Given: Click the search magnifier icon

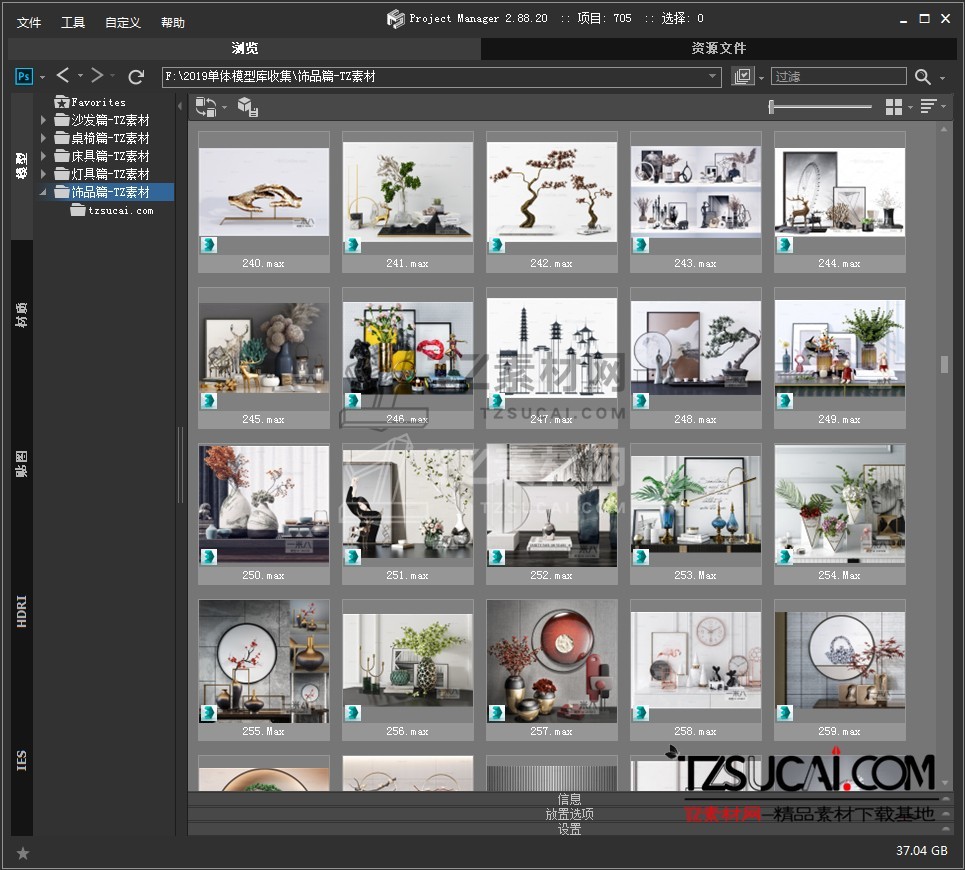Looking at the screenshot, I should point(922,77).
